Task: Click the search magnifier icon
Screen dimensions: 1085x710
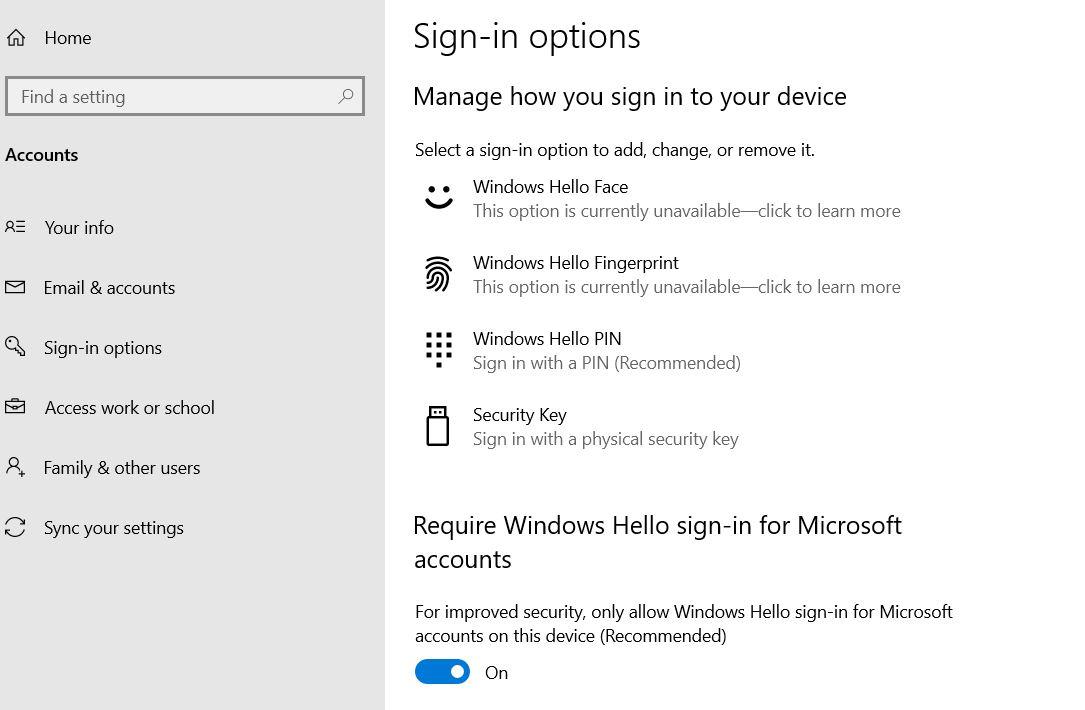Action: (x=346, y=96)
